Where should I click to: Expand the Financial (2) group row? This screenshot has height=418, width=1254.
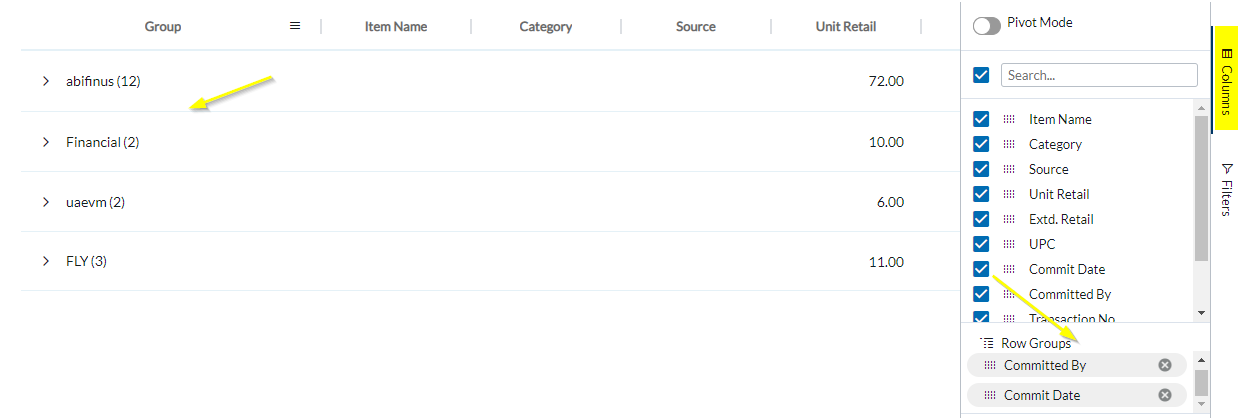click(x=46, y=142)
